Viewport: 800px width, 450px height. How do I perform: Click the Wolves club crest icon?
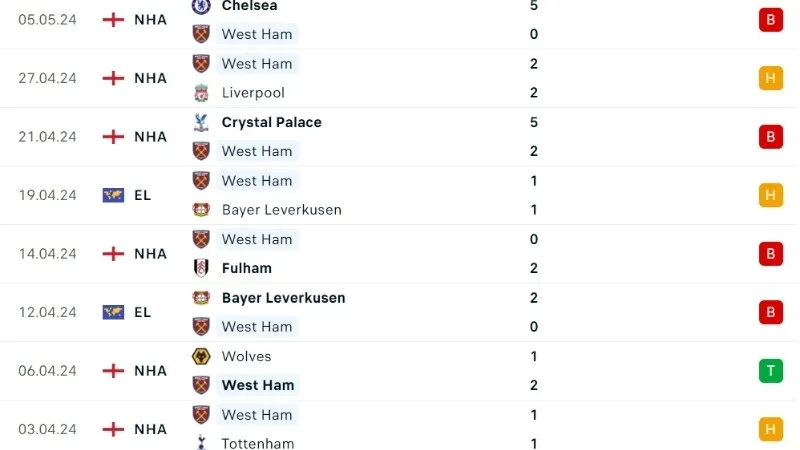201,356
